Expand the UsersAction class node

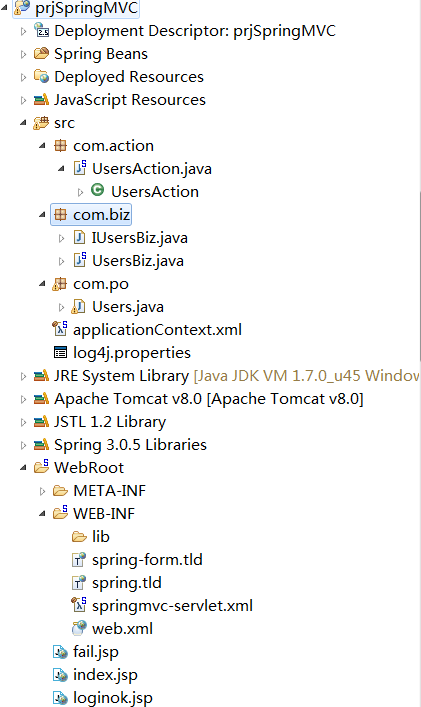[x=80, y=192]
